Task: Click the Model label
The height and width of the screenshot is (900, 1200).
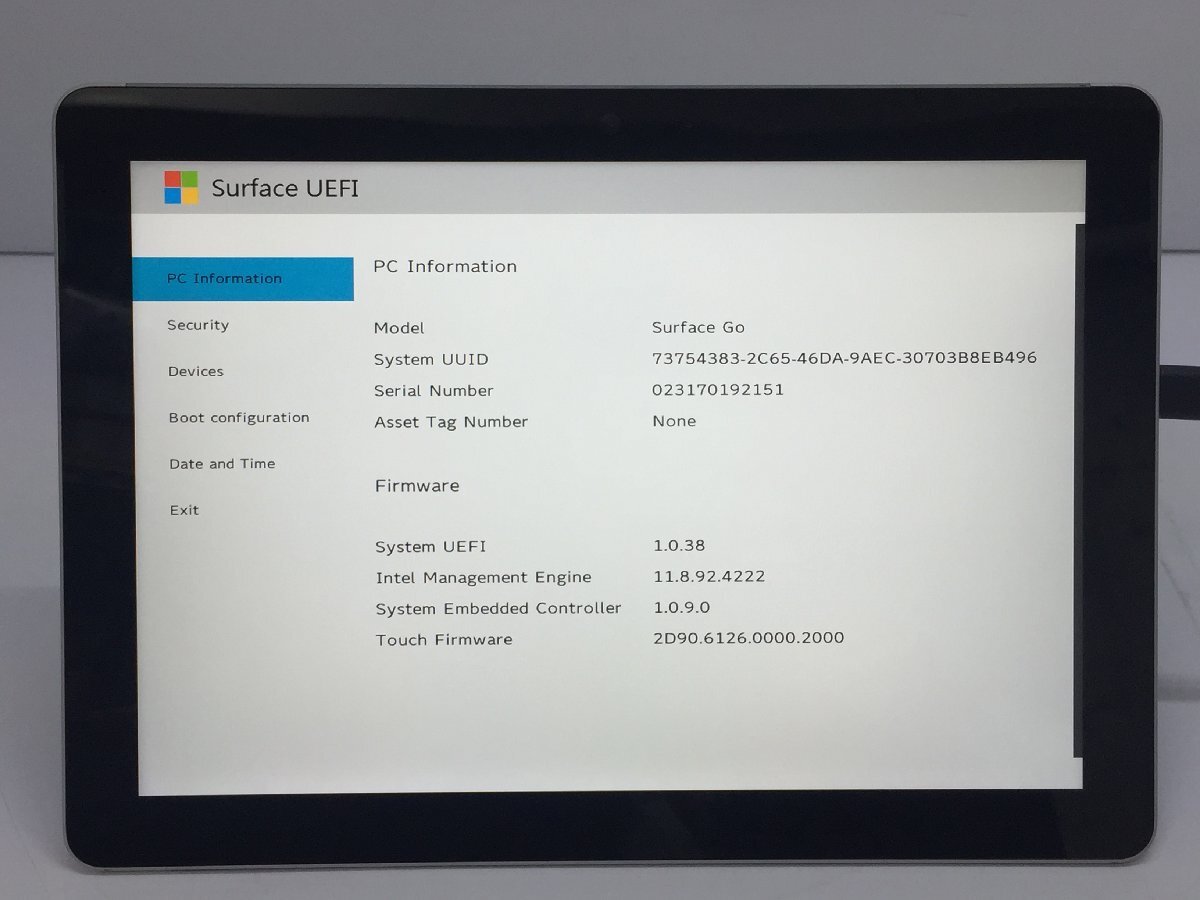Action: pos(399,328)
